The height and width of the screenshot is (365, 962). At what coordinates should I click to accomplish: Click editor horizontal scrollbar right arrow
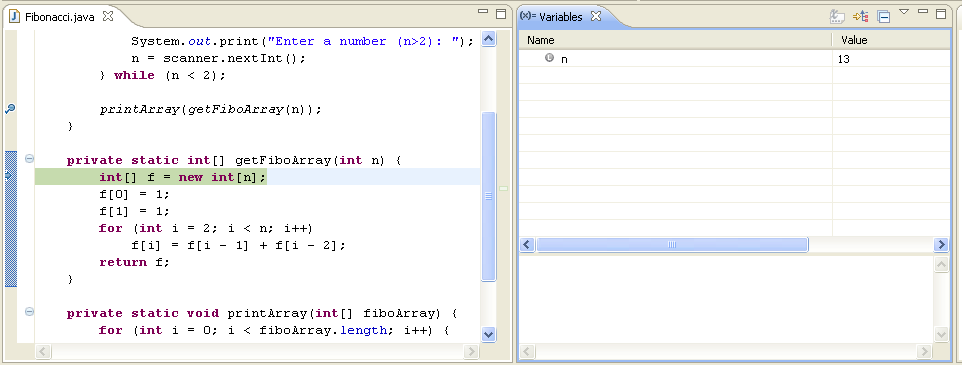471,352
